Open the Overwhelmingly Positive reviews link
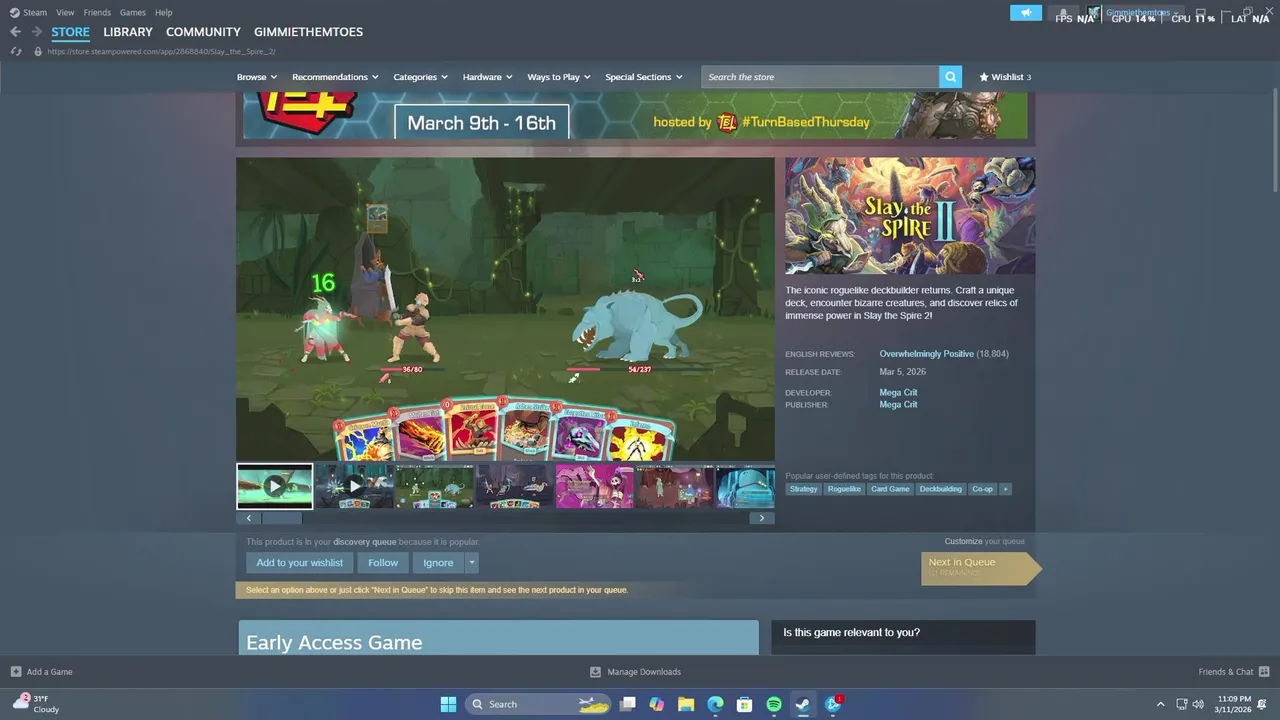The width and height of the screenshot is (1280, 720). 926,354
